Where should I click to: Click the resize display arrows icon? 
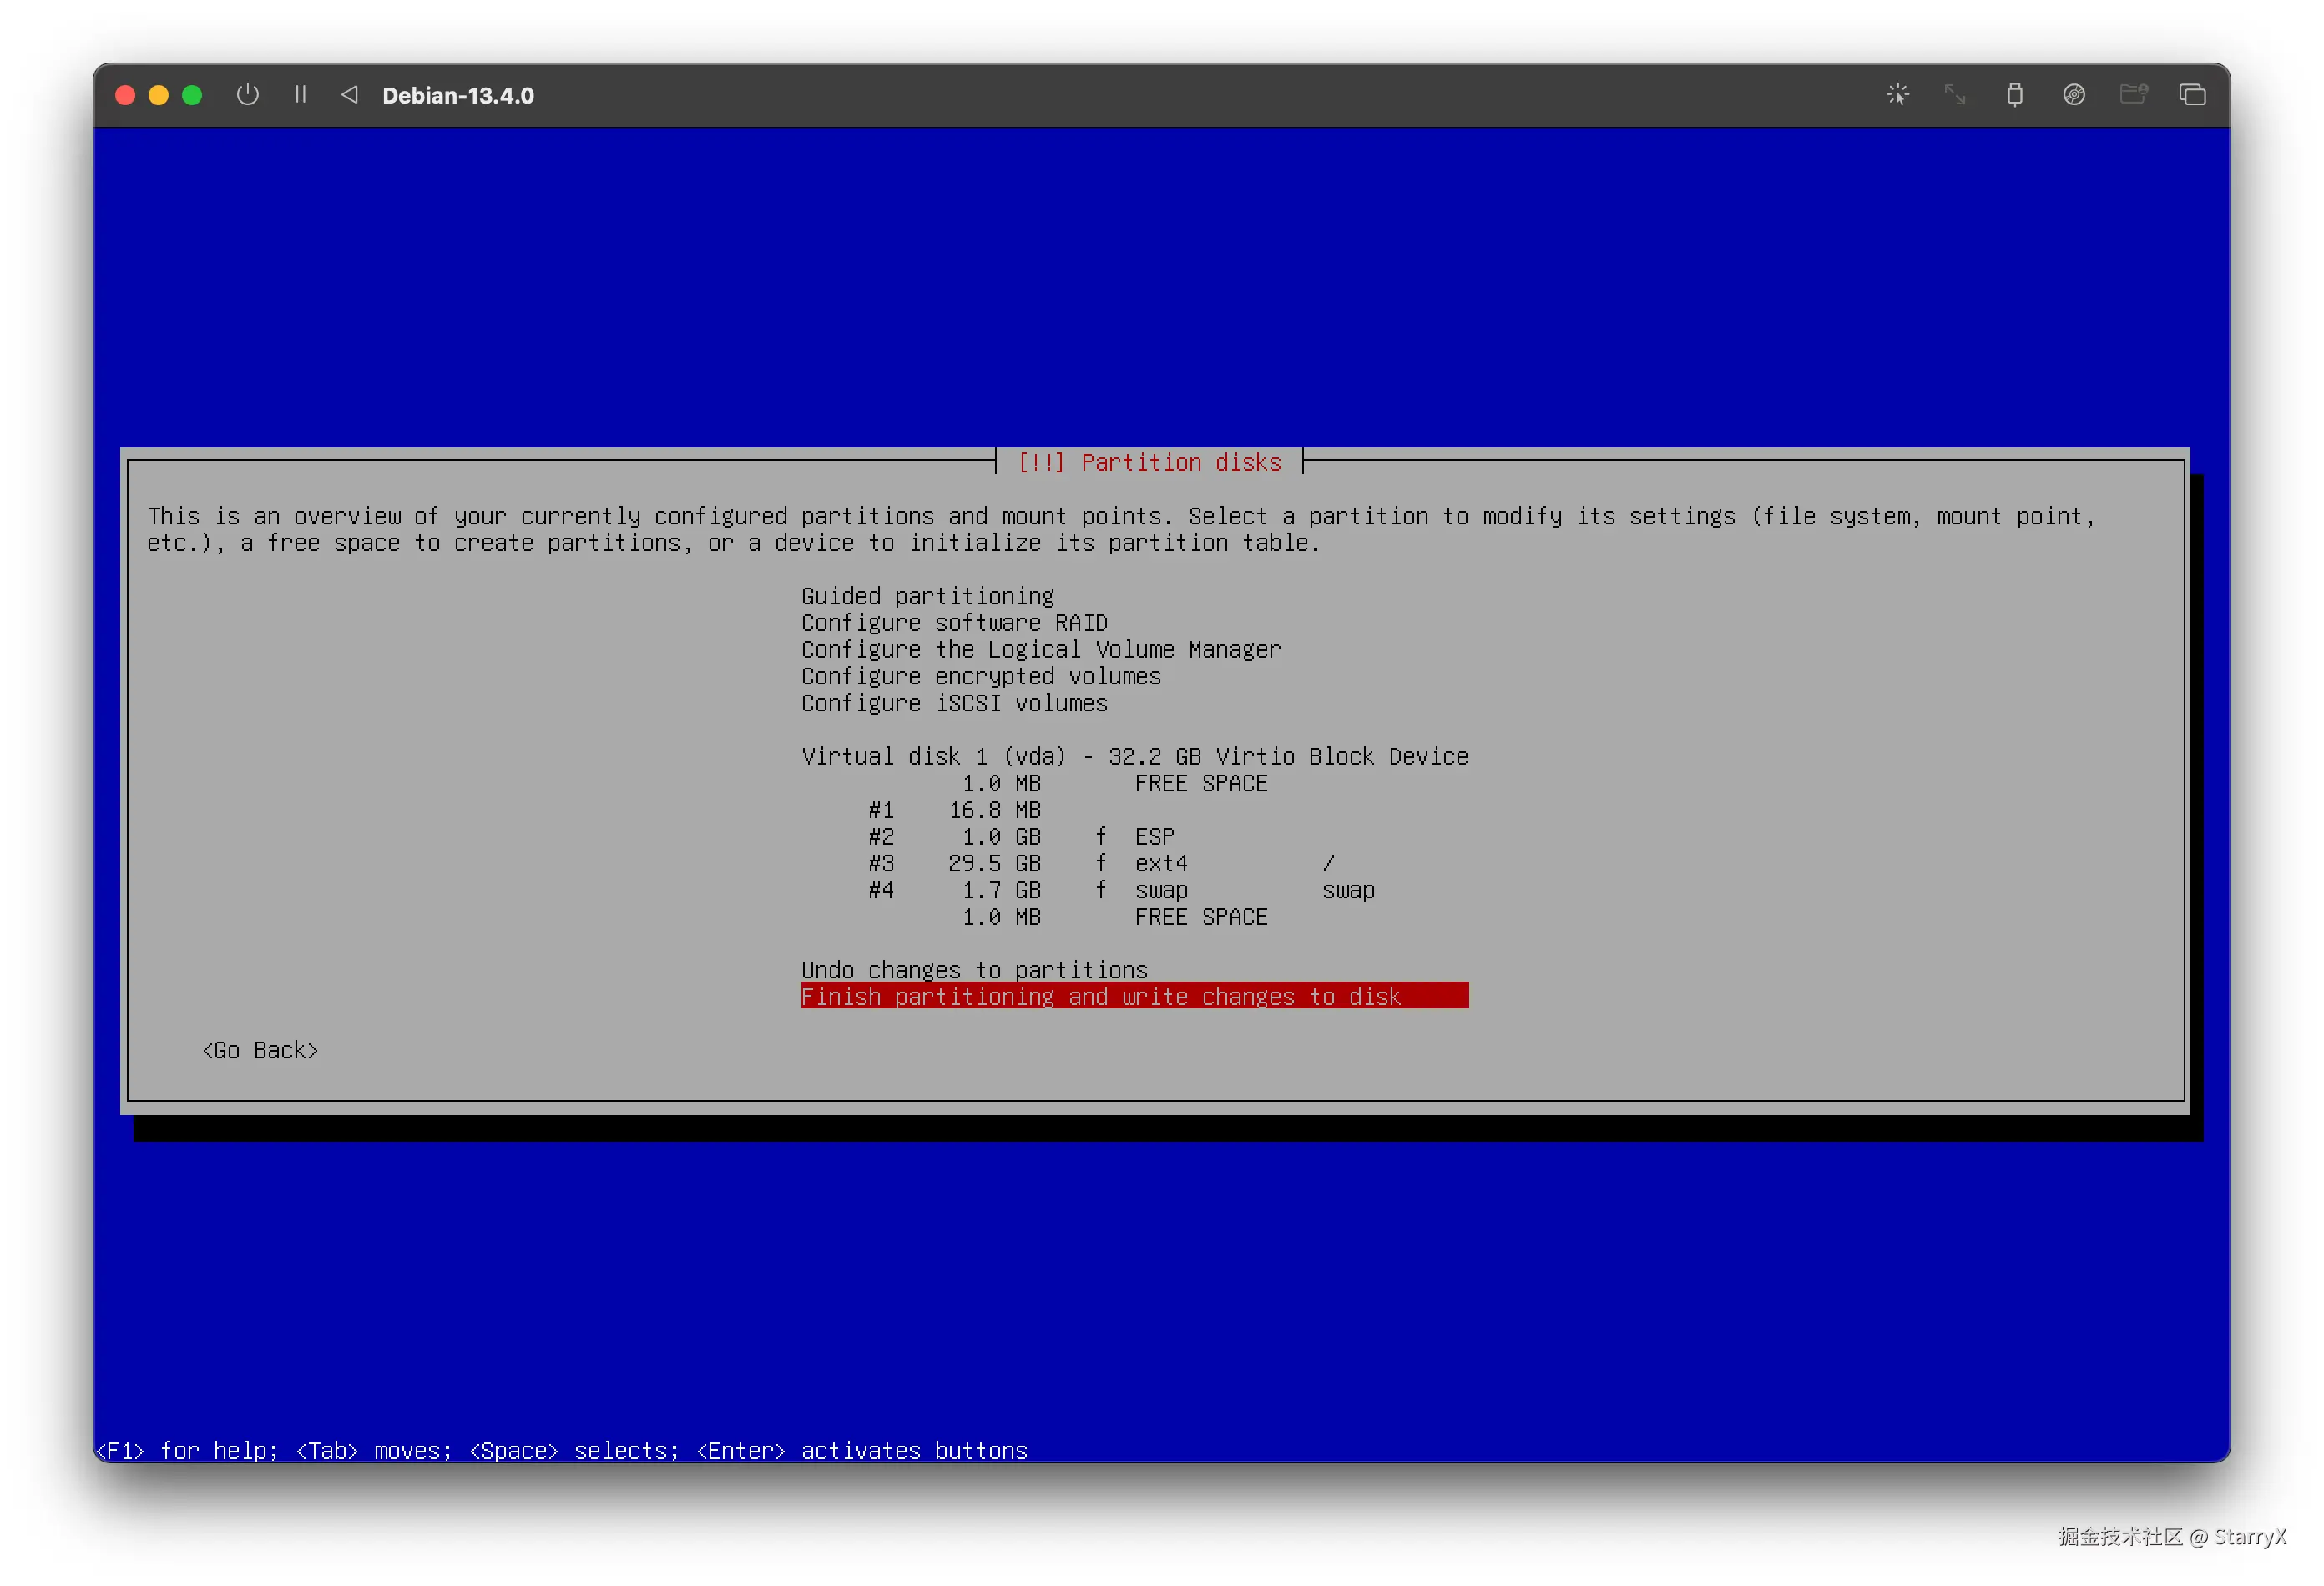point(1954,95)
